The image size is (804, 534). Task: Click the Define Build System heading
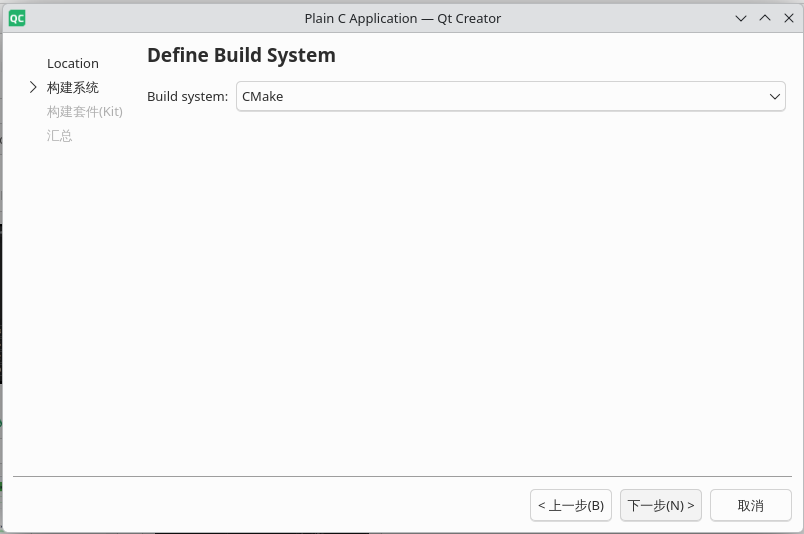pyautogui.click(x=241, y=55)
